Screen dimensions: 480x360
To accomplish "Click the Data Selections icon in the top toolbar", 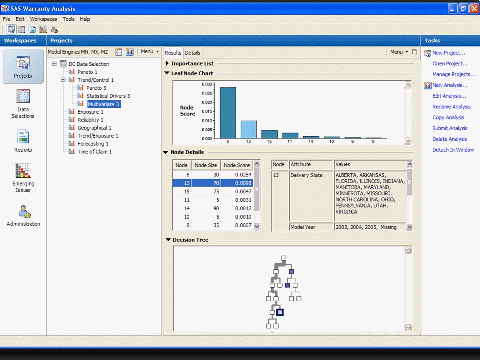I will 21,29.
